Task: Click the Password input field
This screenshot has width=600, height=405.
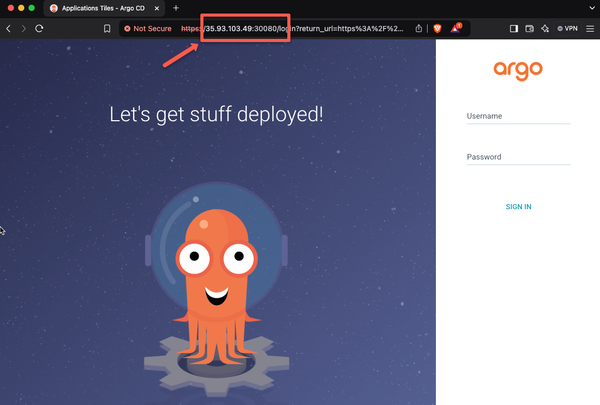Action: (517, 157)
